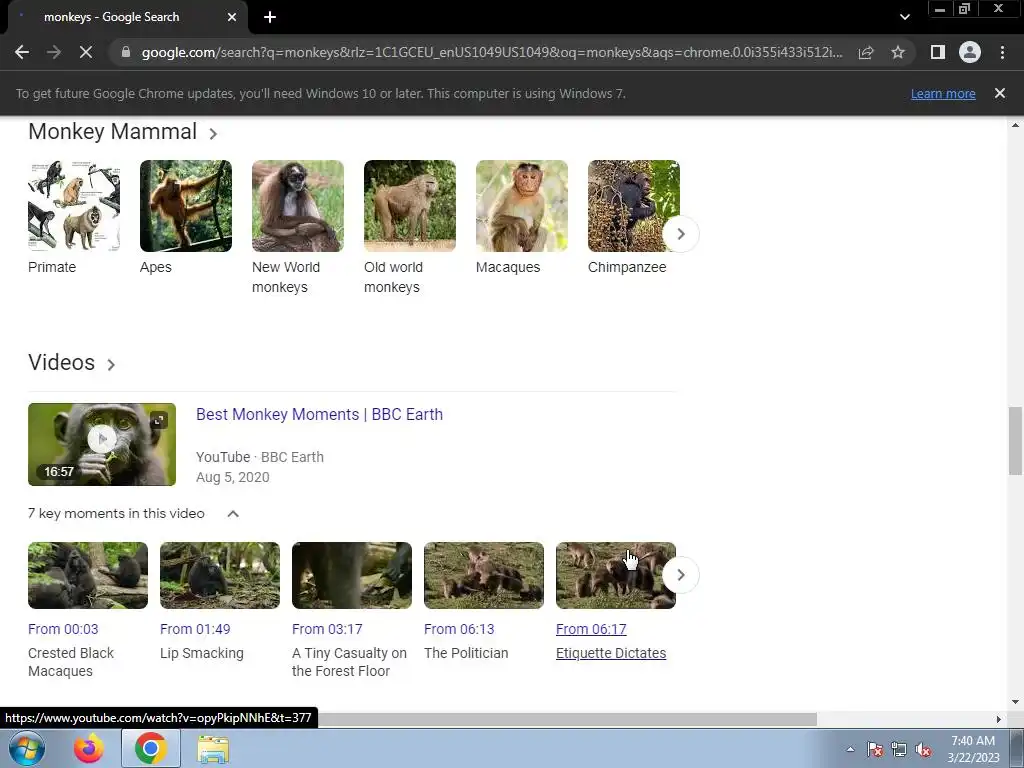This screenshot has height=768, width=1024.
Task: Open the network status tray icon
Action: pyautogui.click(x=899, y=749)
